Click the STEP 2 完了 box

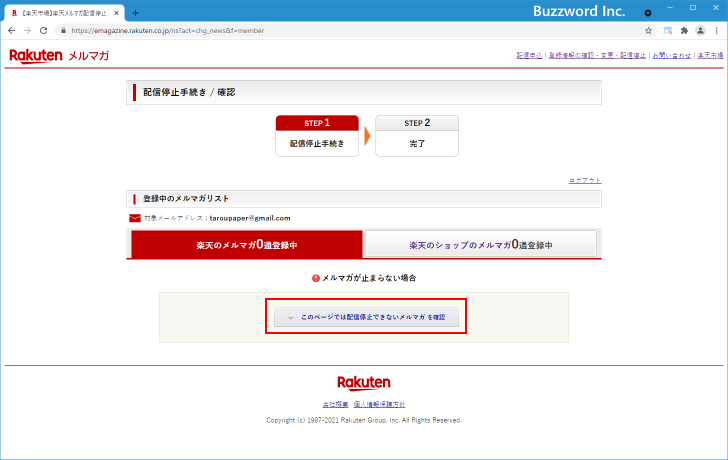pyautogui.click(x=417, y=136)
